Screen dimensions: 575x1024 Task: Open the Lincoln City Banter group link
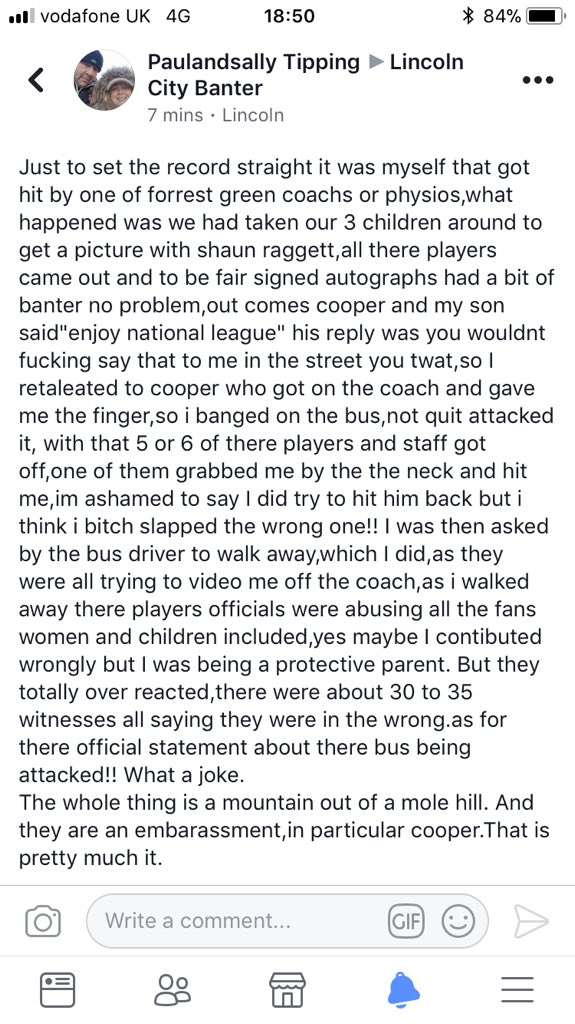[306, 75]
